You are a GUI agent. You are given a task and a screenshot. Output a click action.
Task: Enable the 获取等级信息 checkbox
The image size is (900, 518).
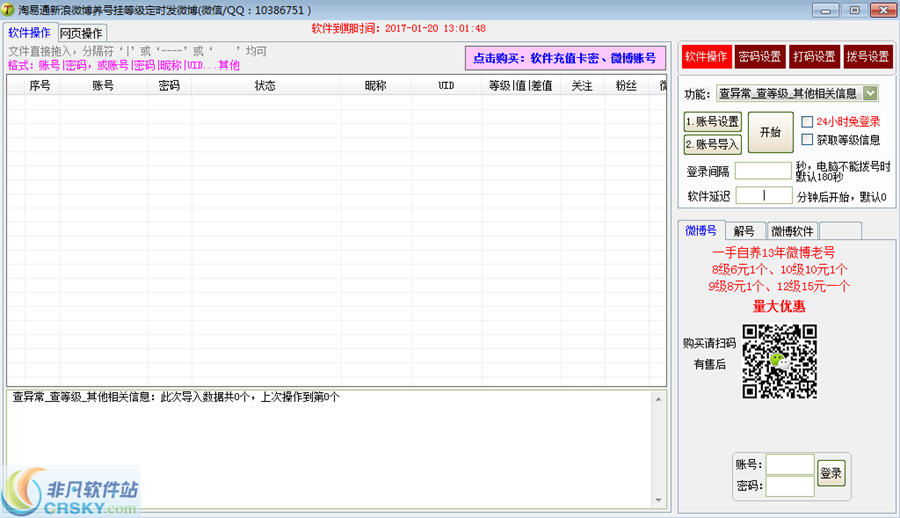coord(807,140)
